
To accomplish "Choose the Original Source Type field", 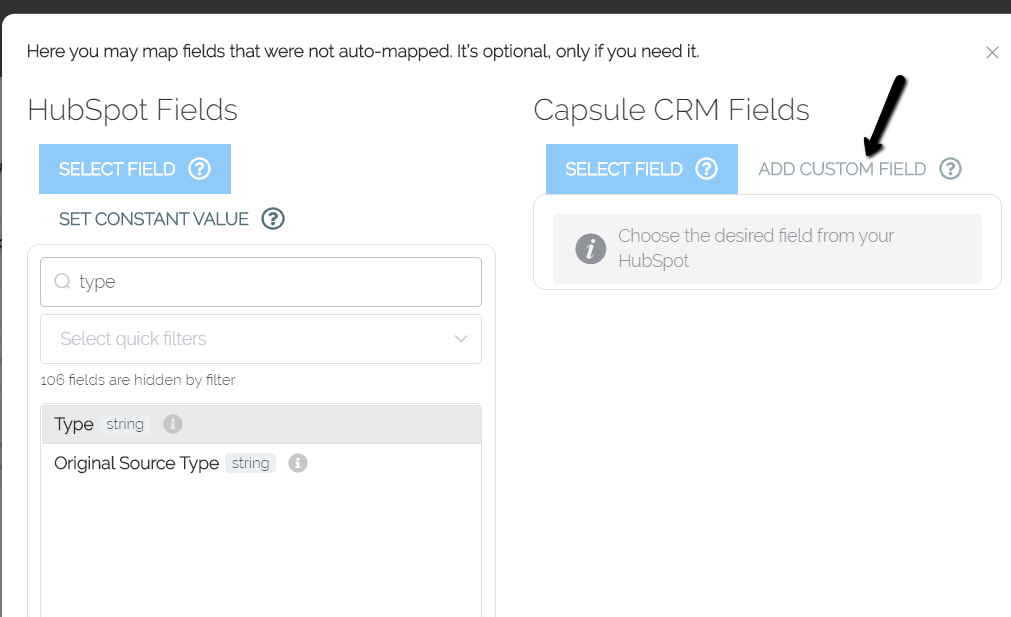I will tap(261, 463).
